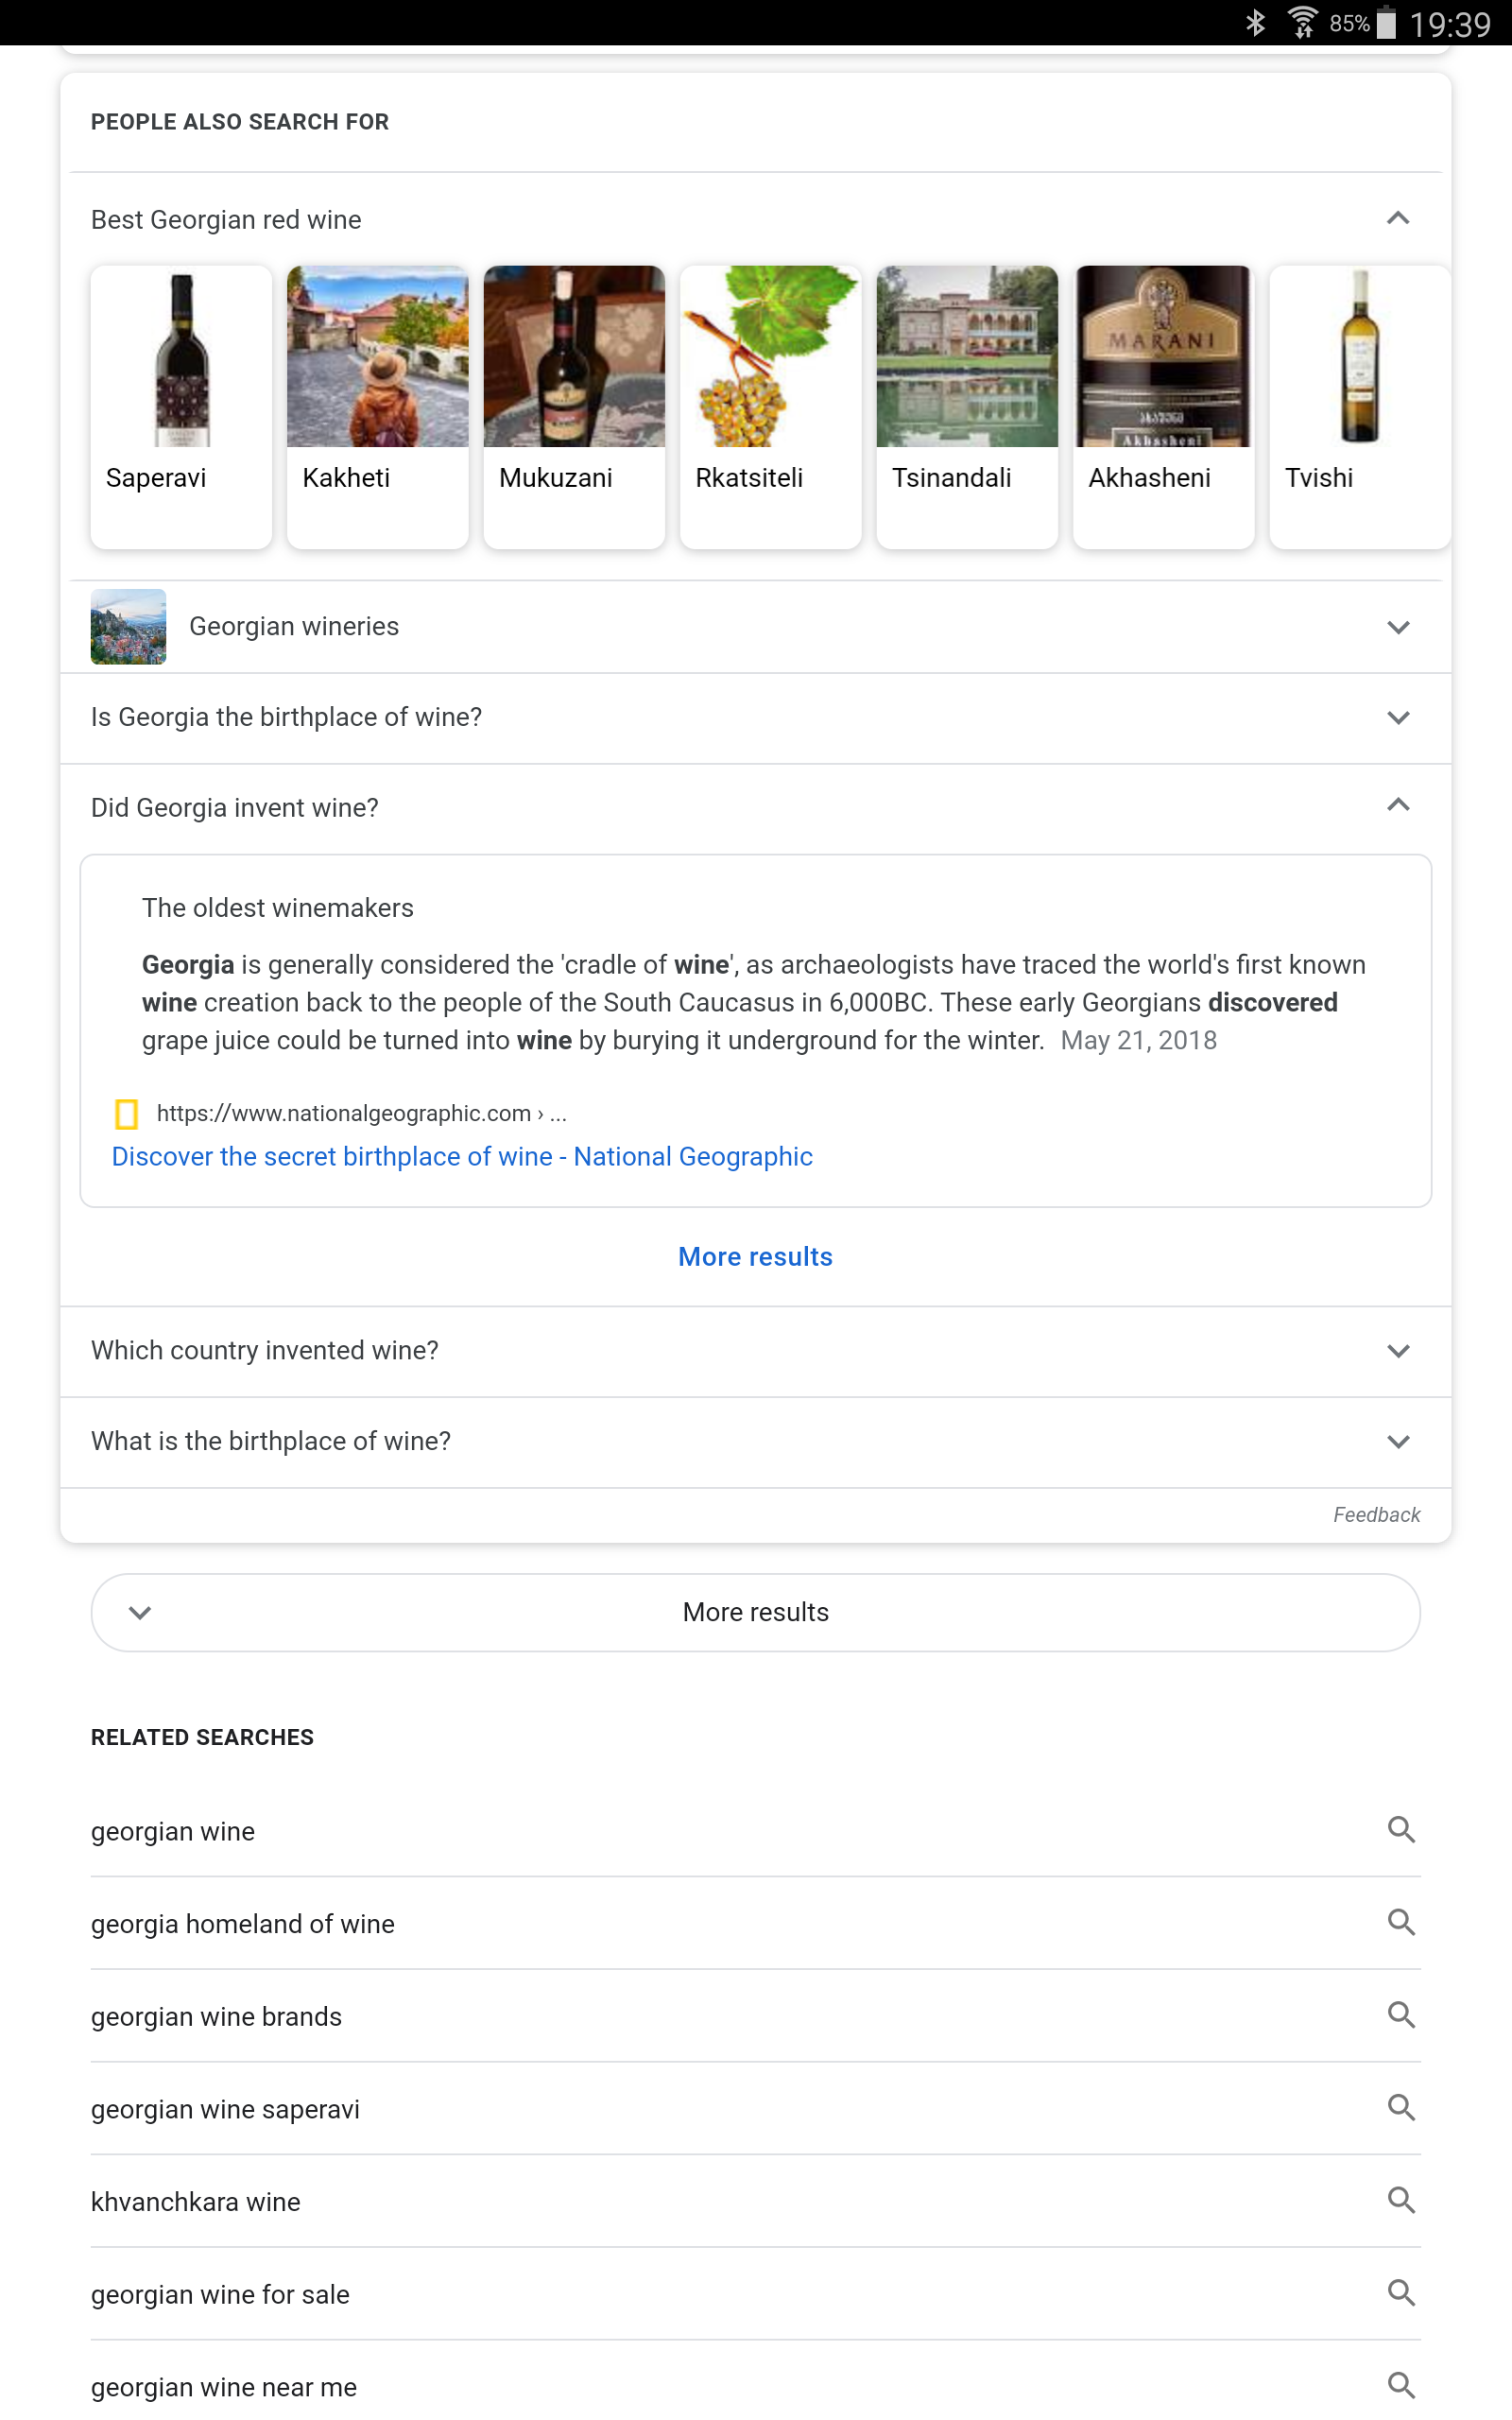Tap search icon for "georgia homeland of wine"
Viewport: 1512px width, 2420px height.
click(x=1400, y=1922)
